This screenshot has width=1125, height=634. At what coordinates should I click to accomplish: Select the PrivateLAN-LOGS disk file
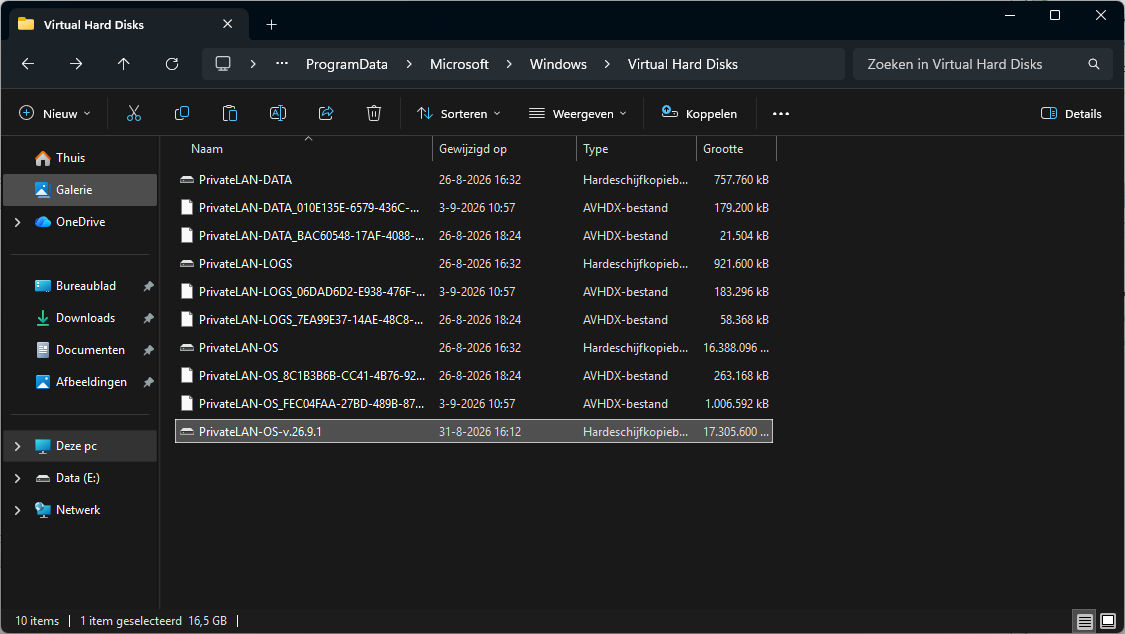pyautogui.click(x=474, y=264)
